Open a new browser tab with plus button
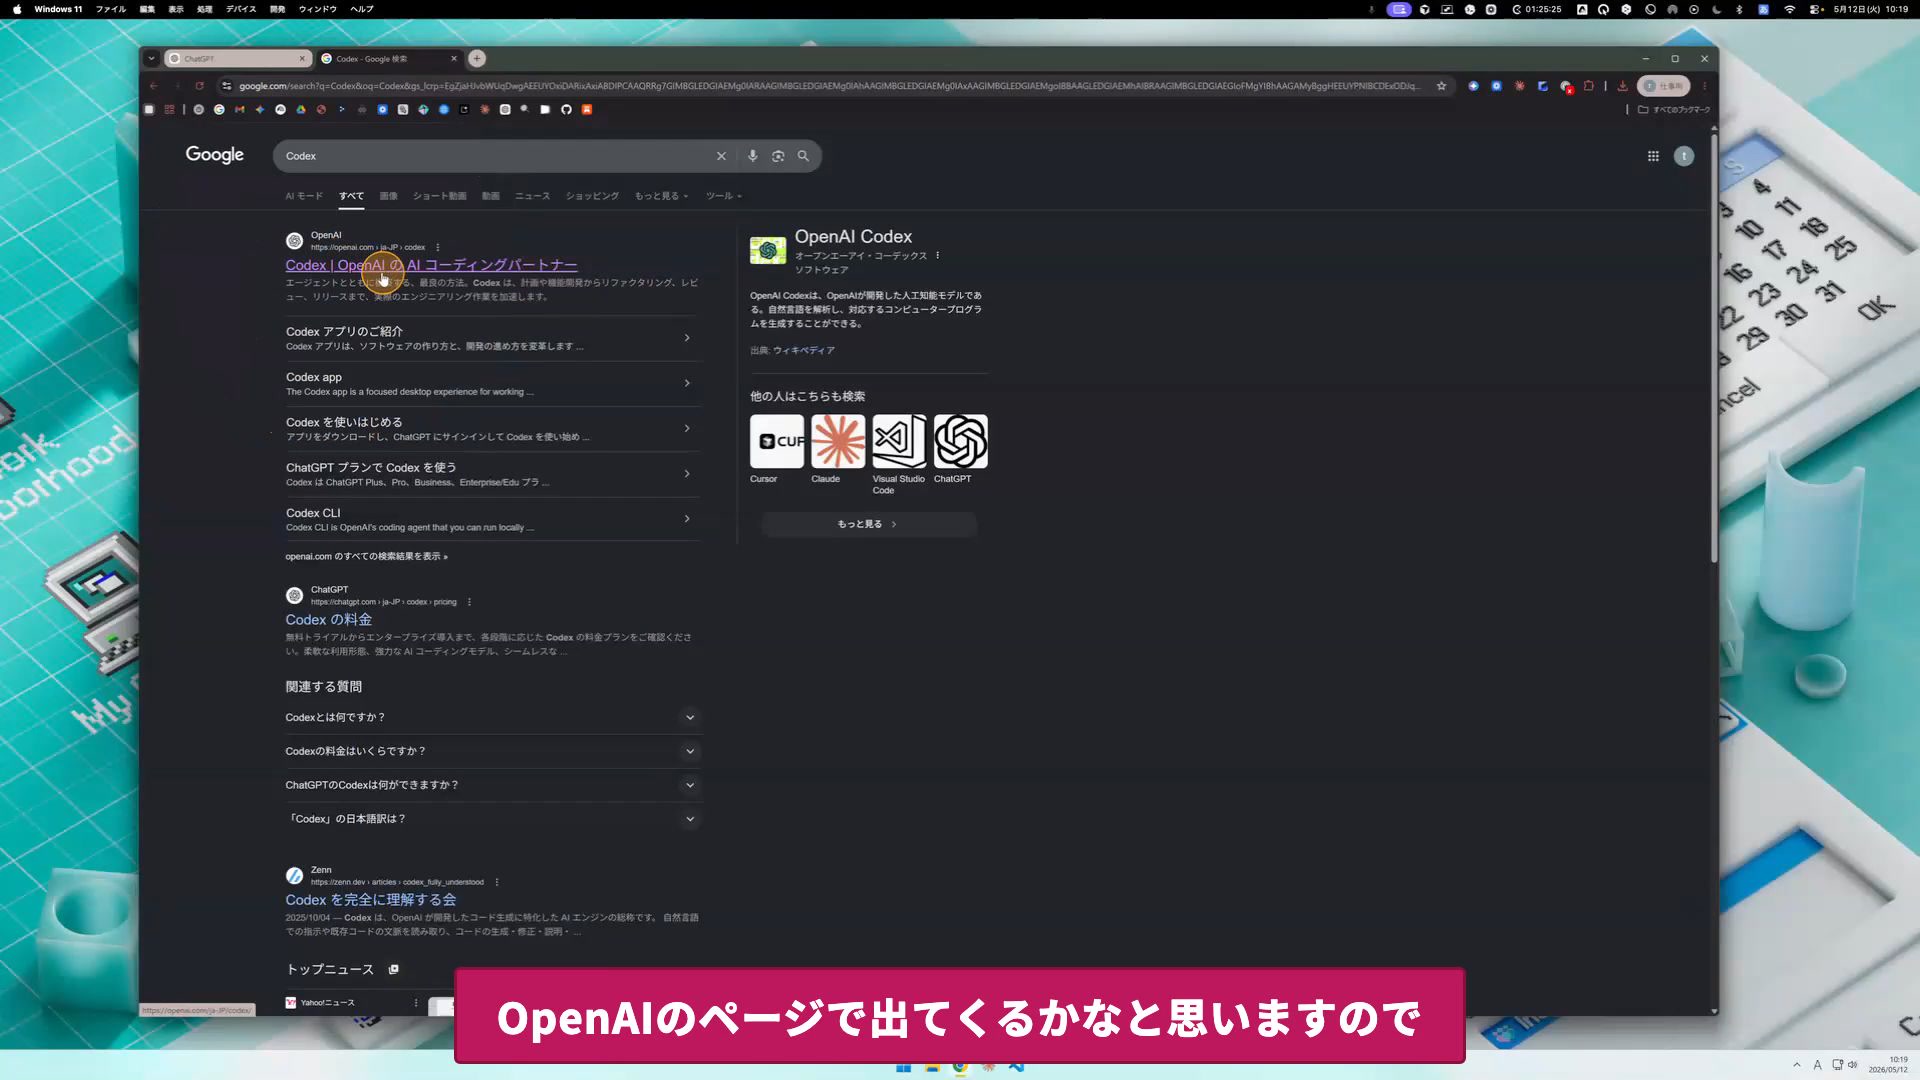This screenshot has height=1080, width=1920. tap(477, 58)
